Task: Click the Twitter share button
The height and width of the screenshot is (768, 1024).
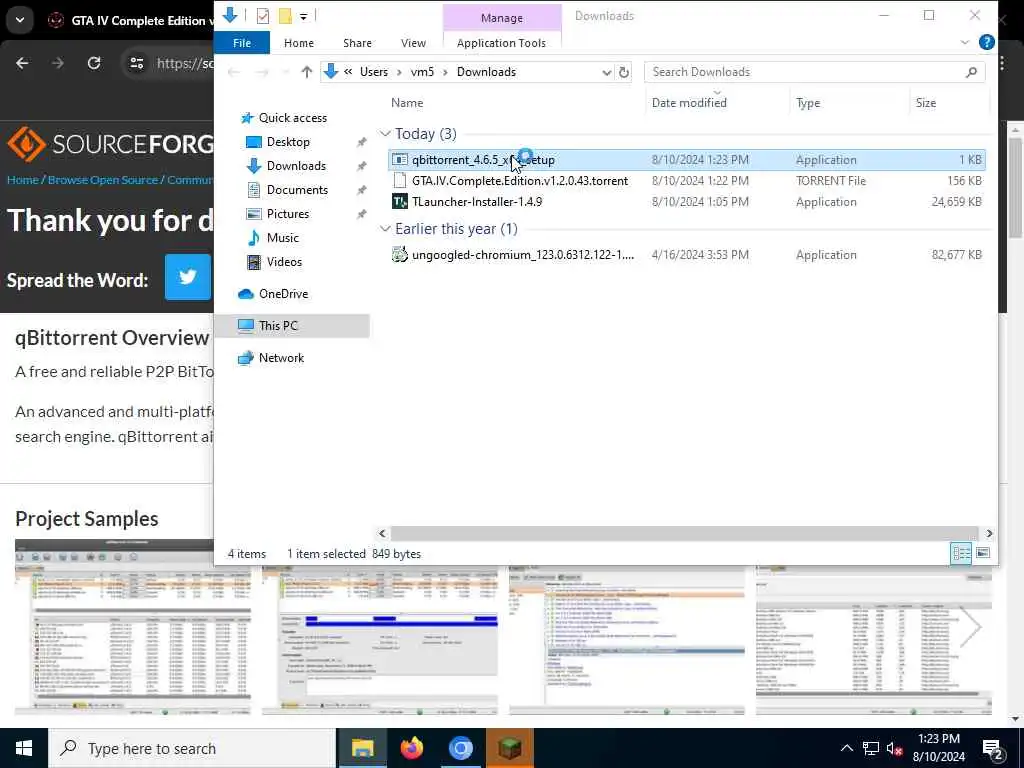Action: pos(187,278)
